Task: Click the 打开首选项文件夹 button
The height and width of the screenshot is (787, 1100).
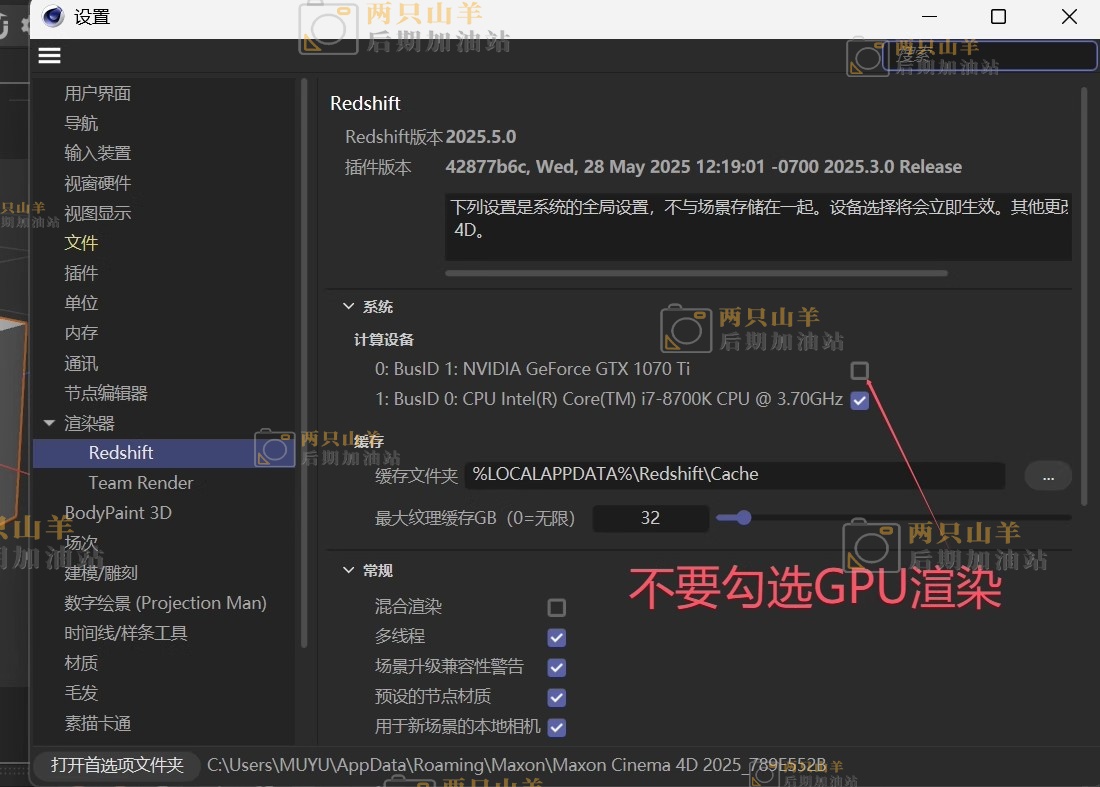Action: tap(117, 766)
